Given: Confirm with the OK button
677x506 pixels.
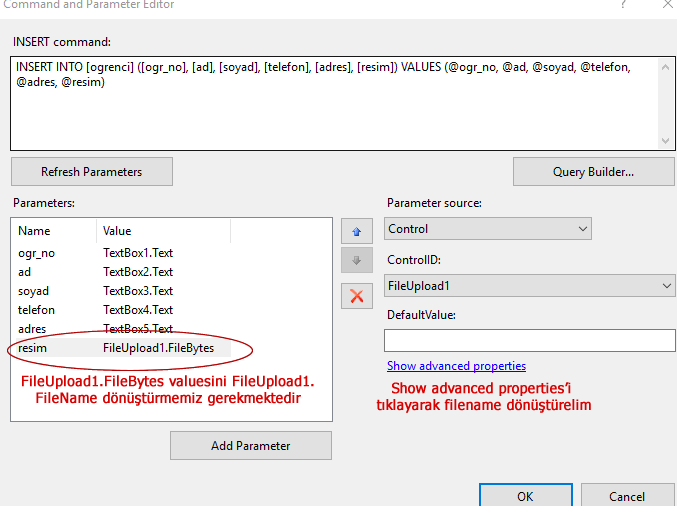Looking at the screenshot, I should [525, 496].
